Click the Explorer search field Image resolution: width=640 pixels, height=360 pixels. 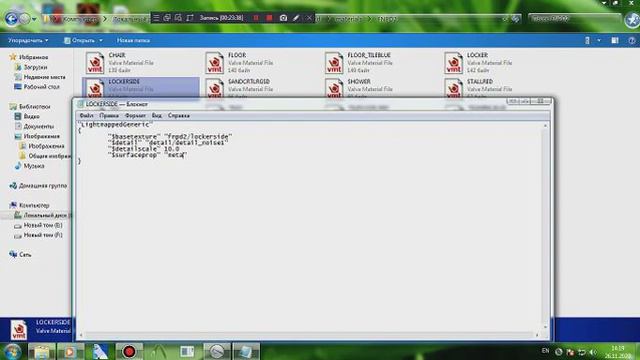[x=575, y=18]
